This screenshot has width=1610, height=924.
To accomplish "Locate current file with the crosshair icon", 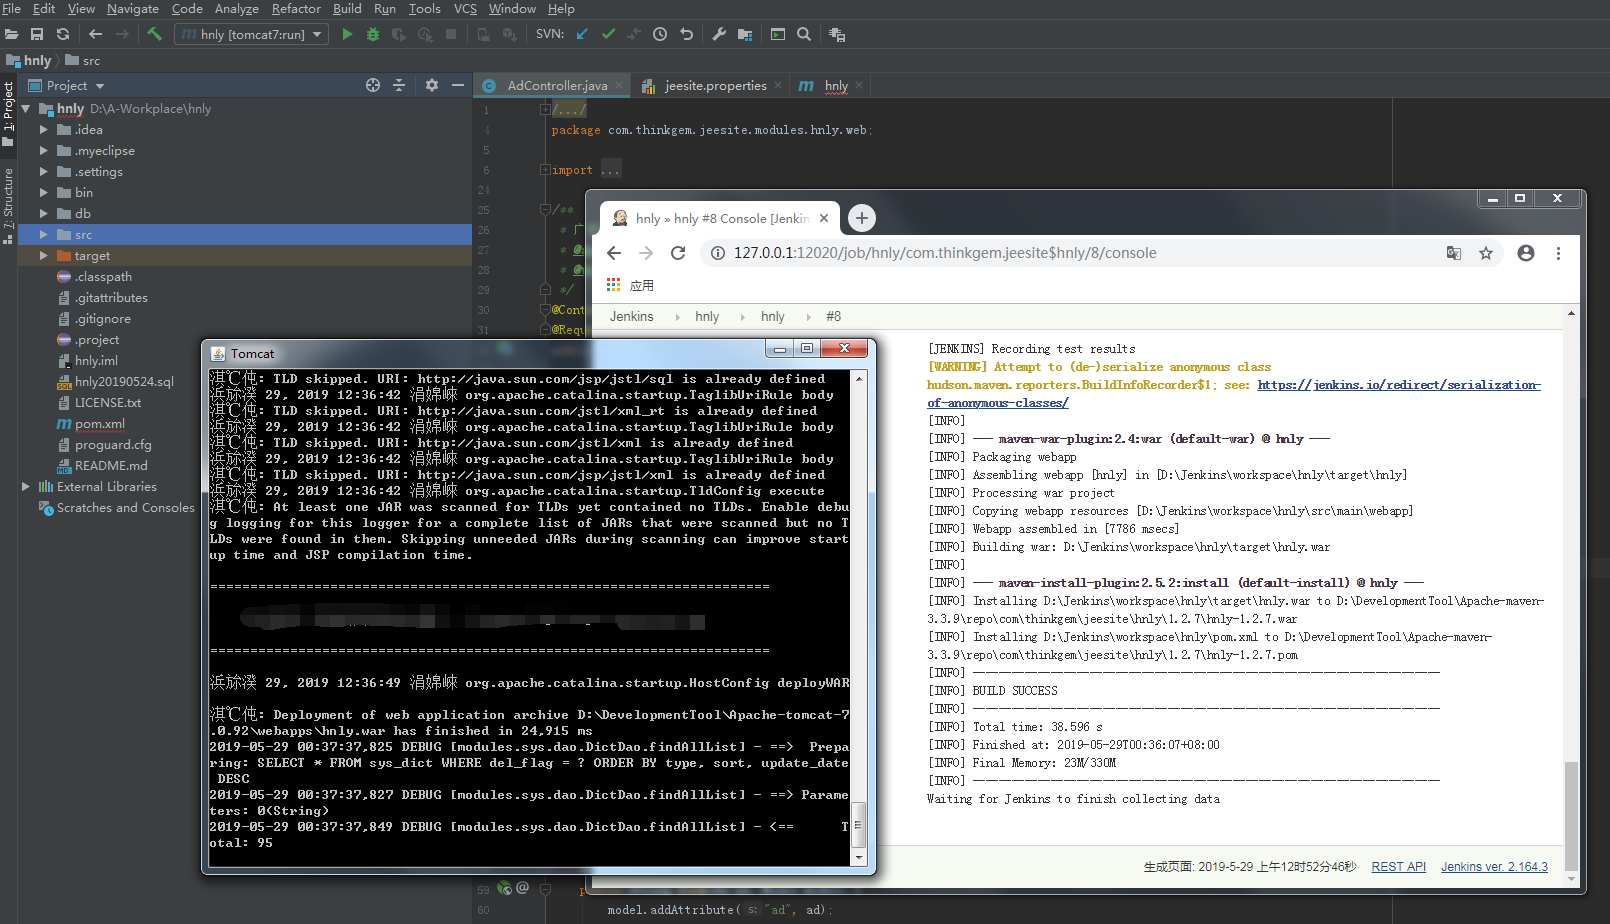I will pyautogui.click(x=373, y=85).
